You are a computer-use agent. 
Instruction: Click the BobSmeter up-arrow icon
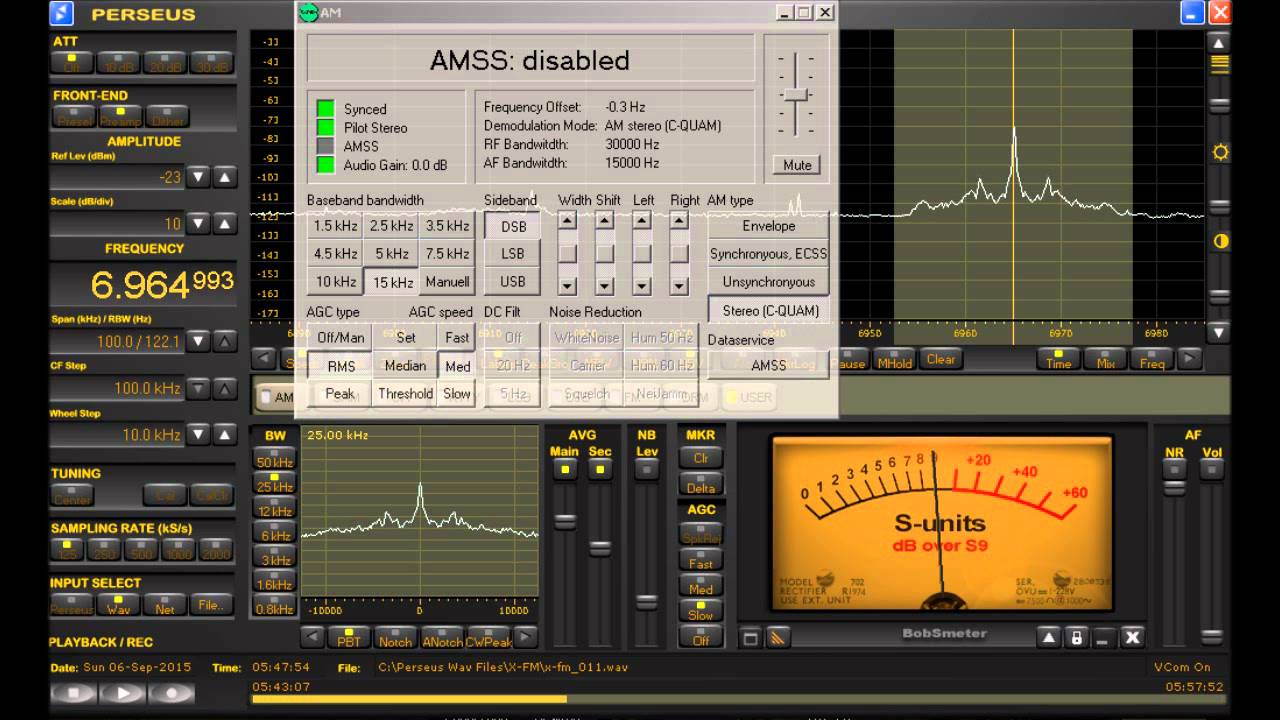pos(1048,638)
